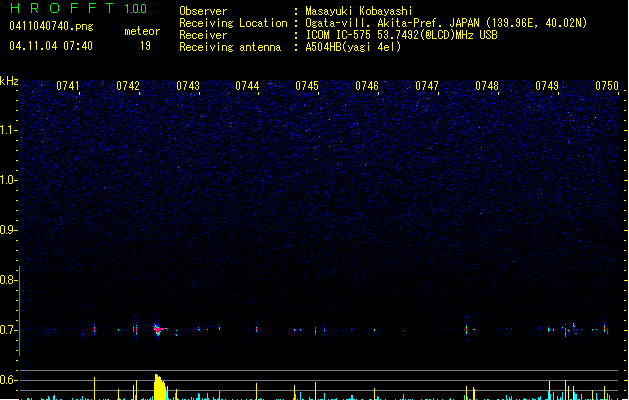Click the 0742 time marker
The height and width of the screenshot is (400, 629).
pos(128,86)
